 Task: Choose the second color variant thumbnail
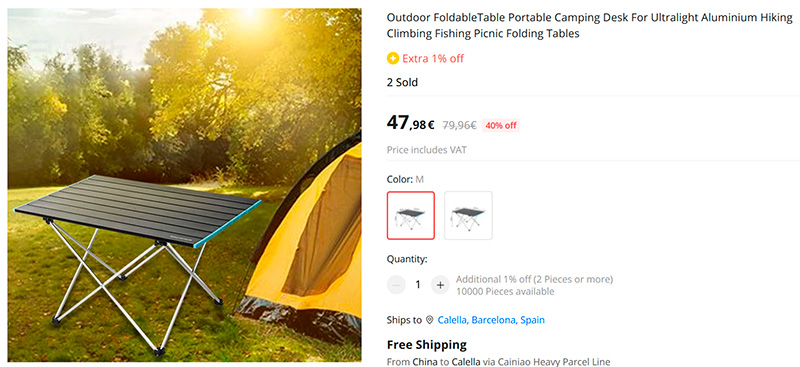click(x=468, y=215)
